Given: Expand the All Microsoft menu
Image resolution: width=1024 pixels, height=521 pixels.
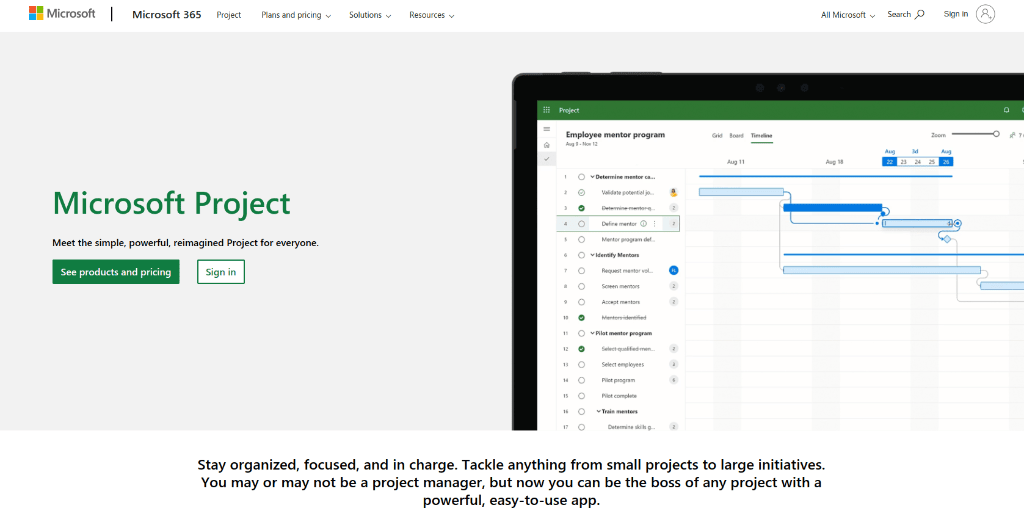Looking at the screenshot, I should pyautogui.click(x=848, y=15).
